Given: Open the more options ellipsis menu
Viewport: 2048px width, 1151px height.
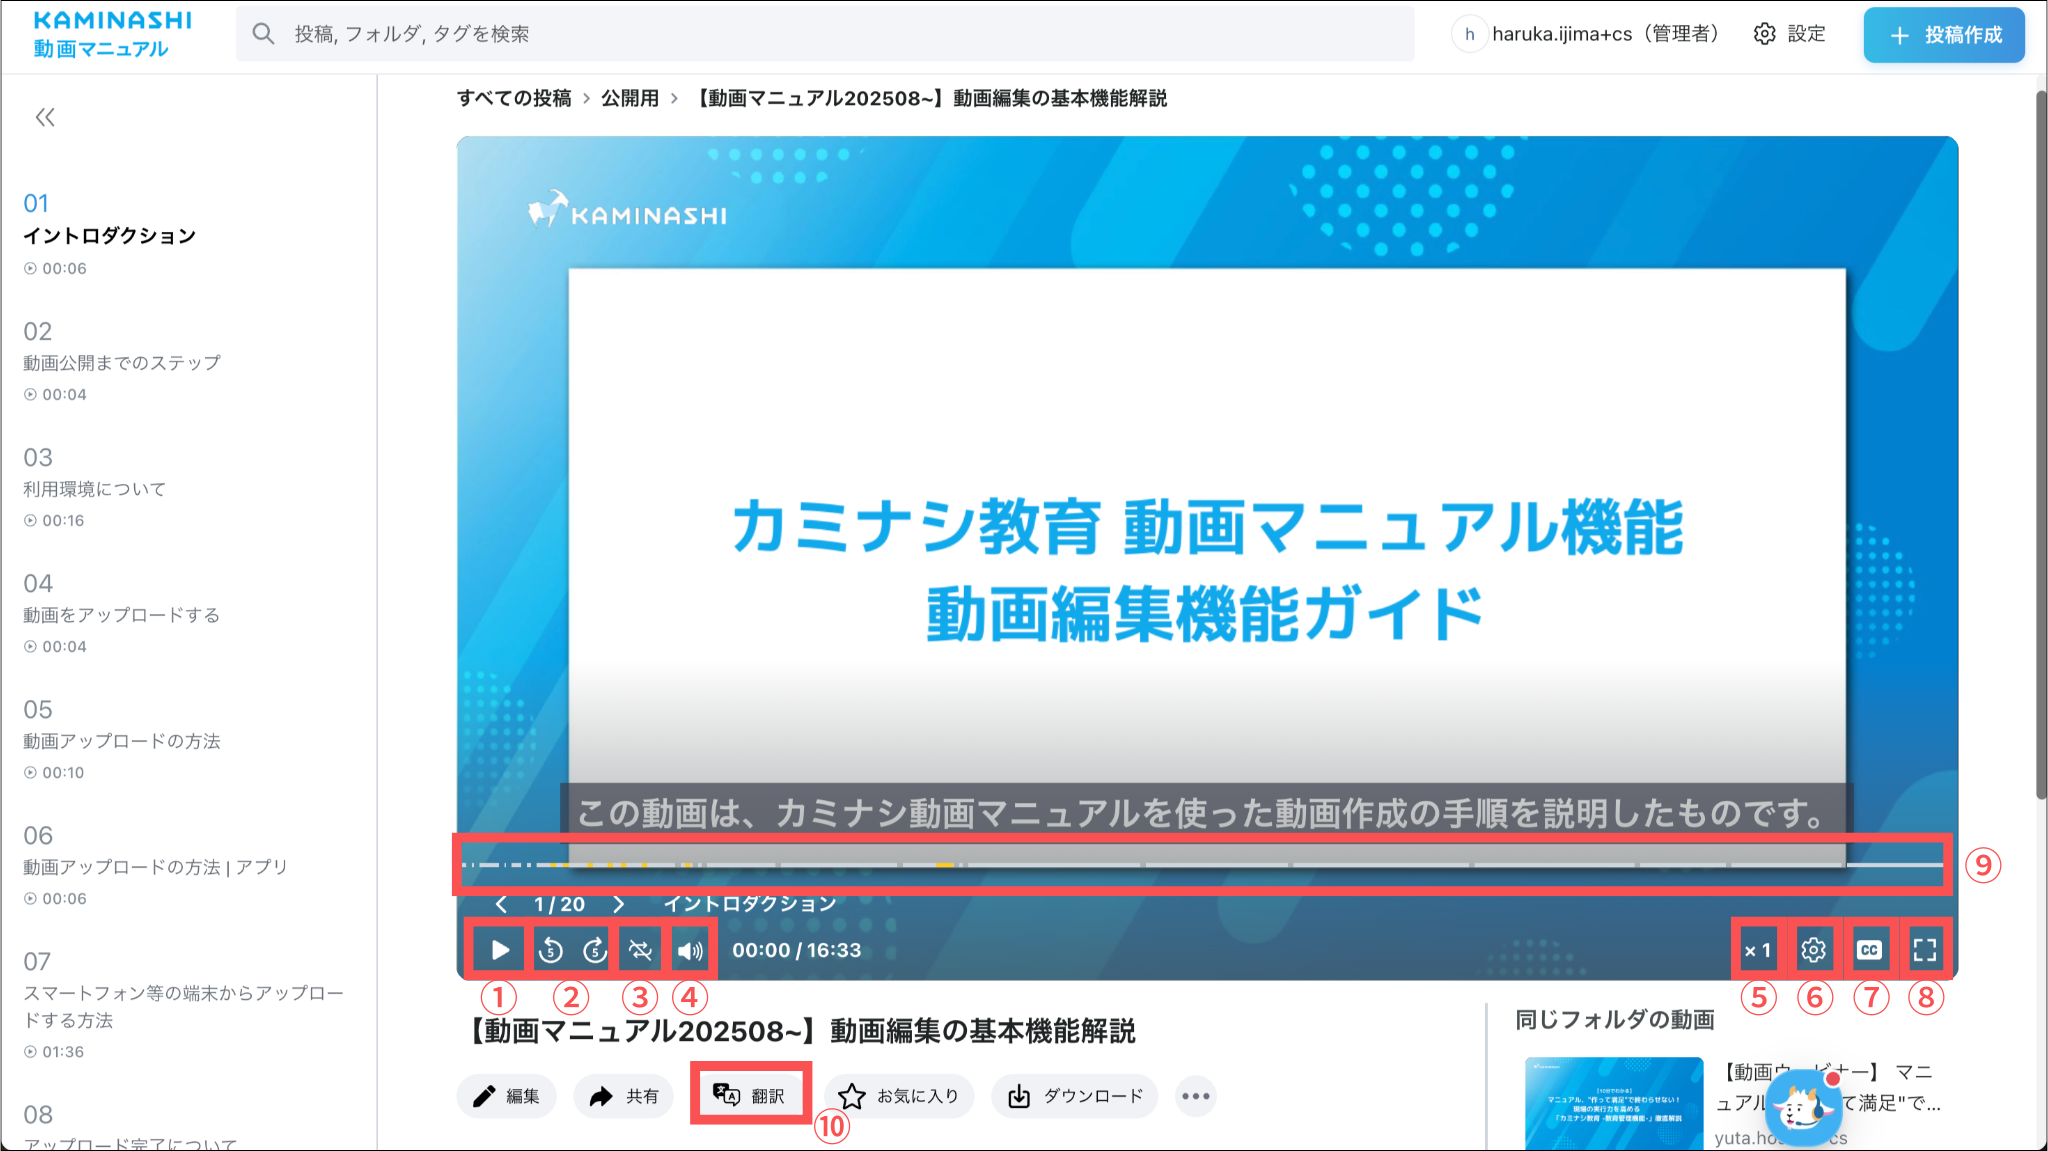Looking at the screenshot, I should (x=1195, y=1096).
